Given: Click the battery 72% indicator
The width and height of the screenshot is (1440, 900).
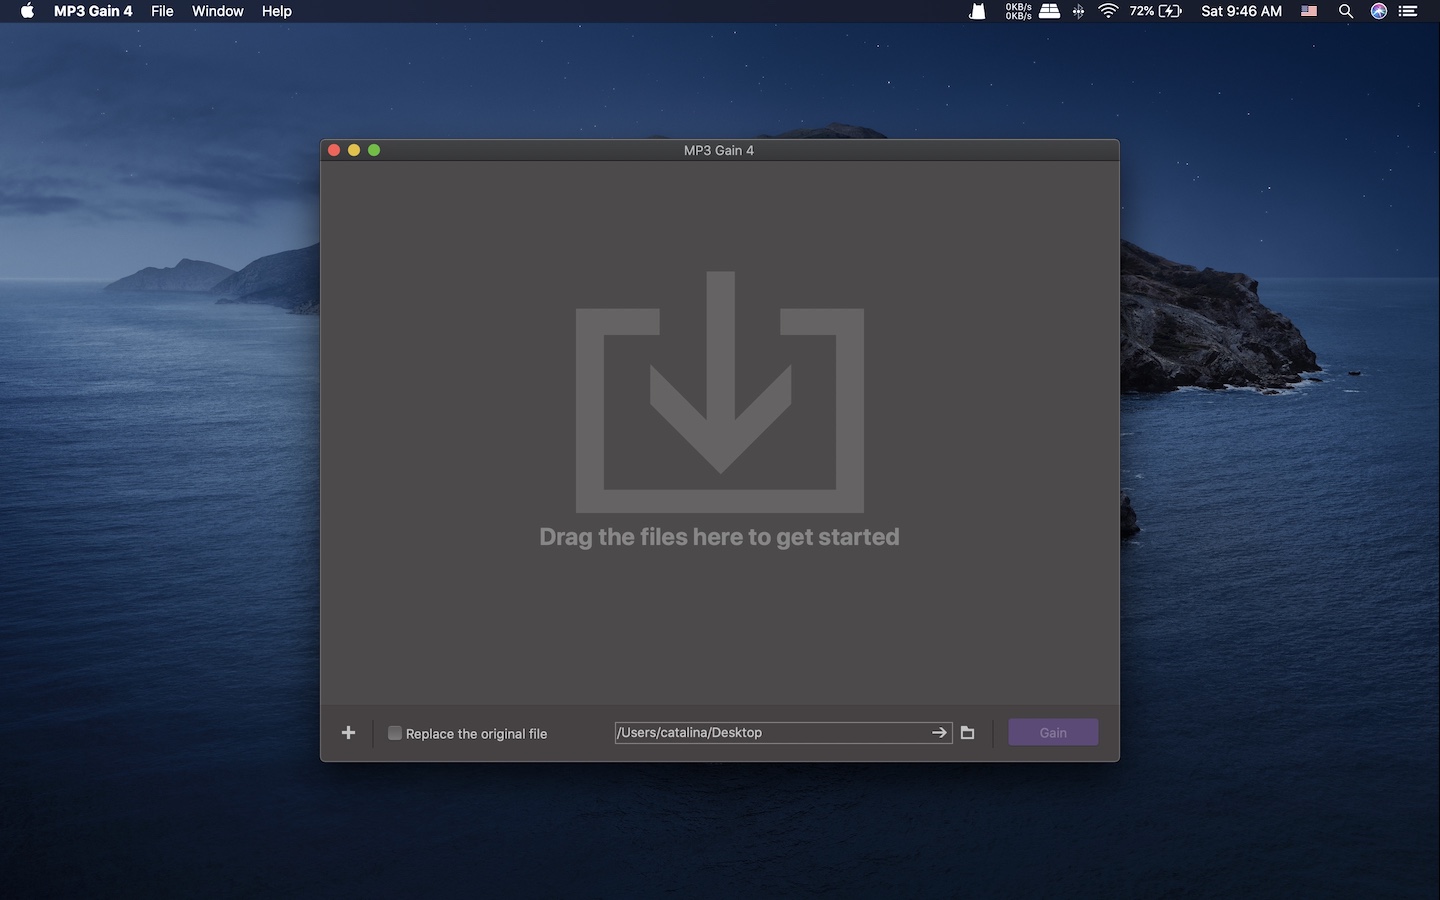Looking at the screenshot, I should click(x=1155, y=11).
